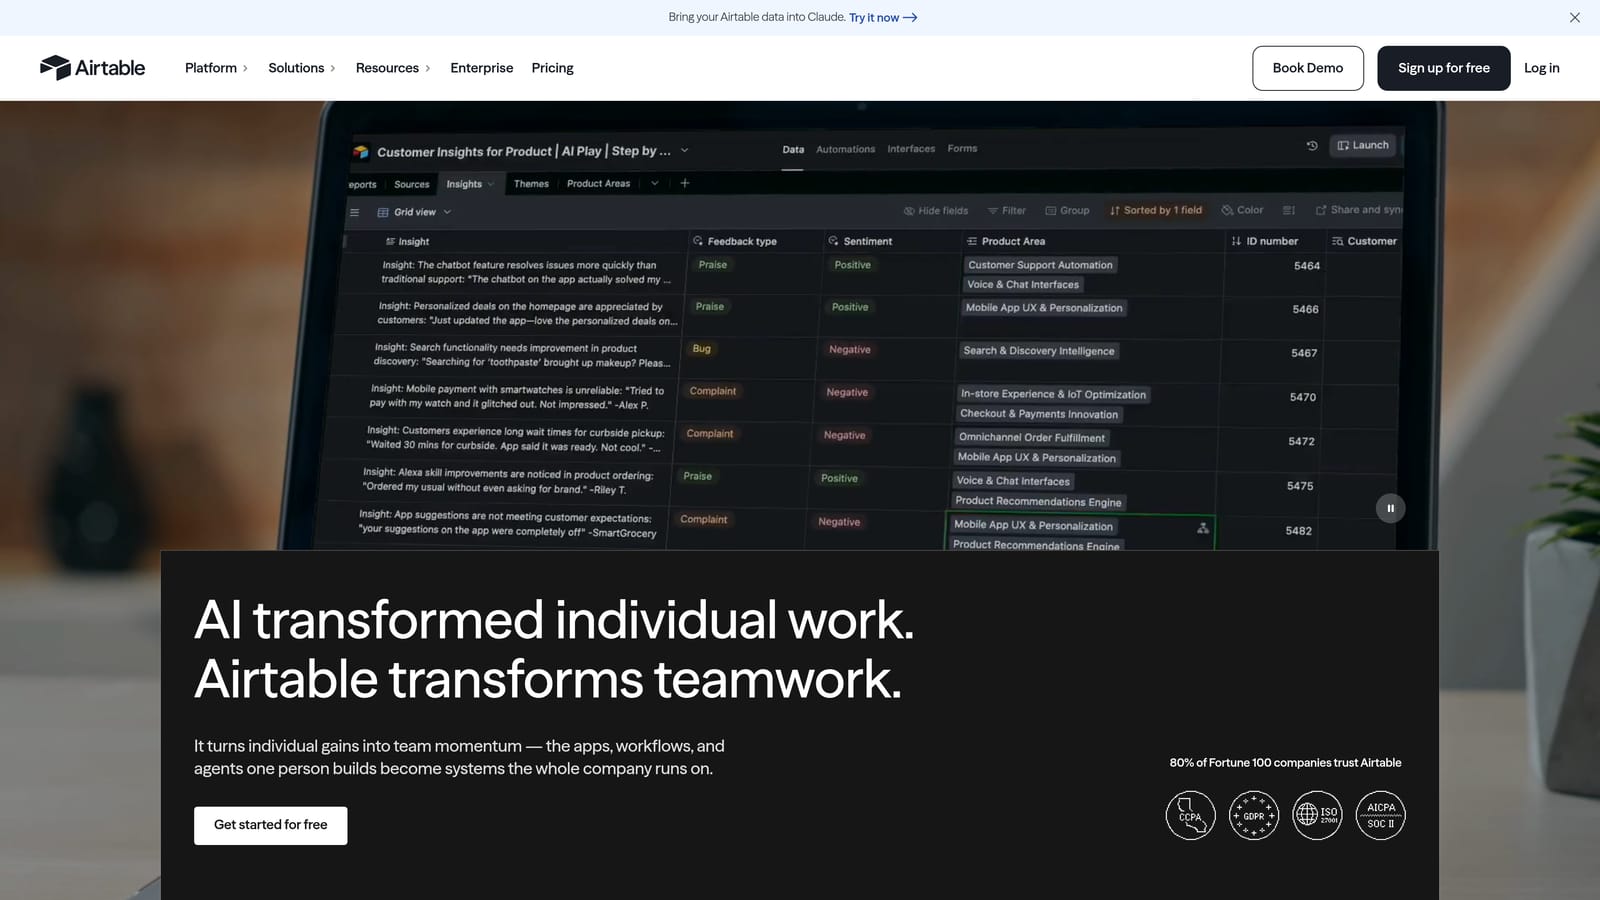Image resolution: width=1600 pixels, height=900 pixels.
Task: Click Share and sync in the toolbar
Action: (x=1358, y=210)
